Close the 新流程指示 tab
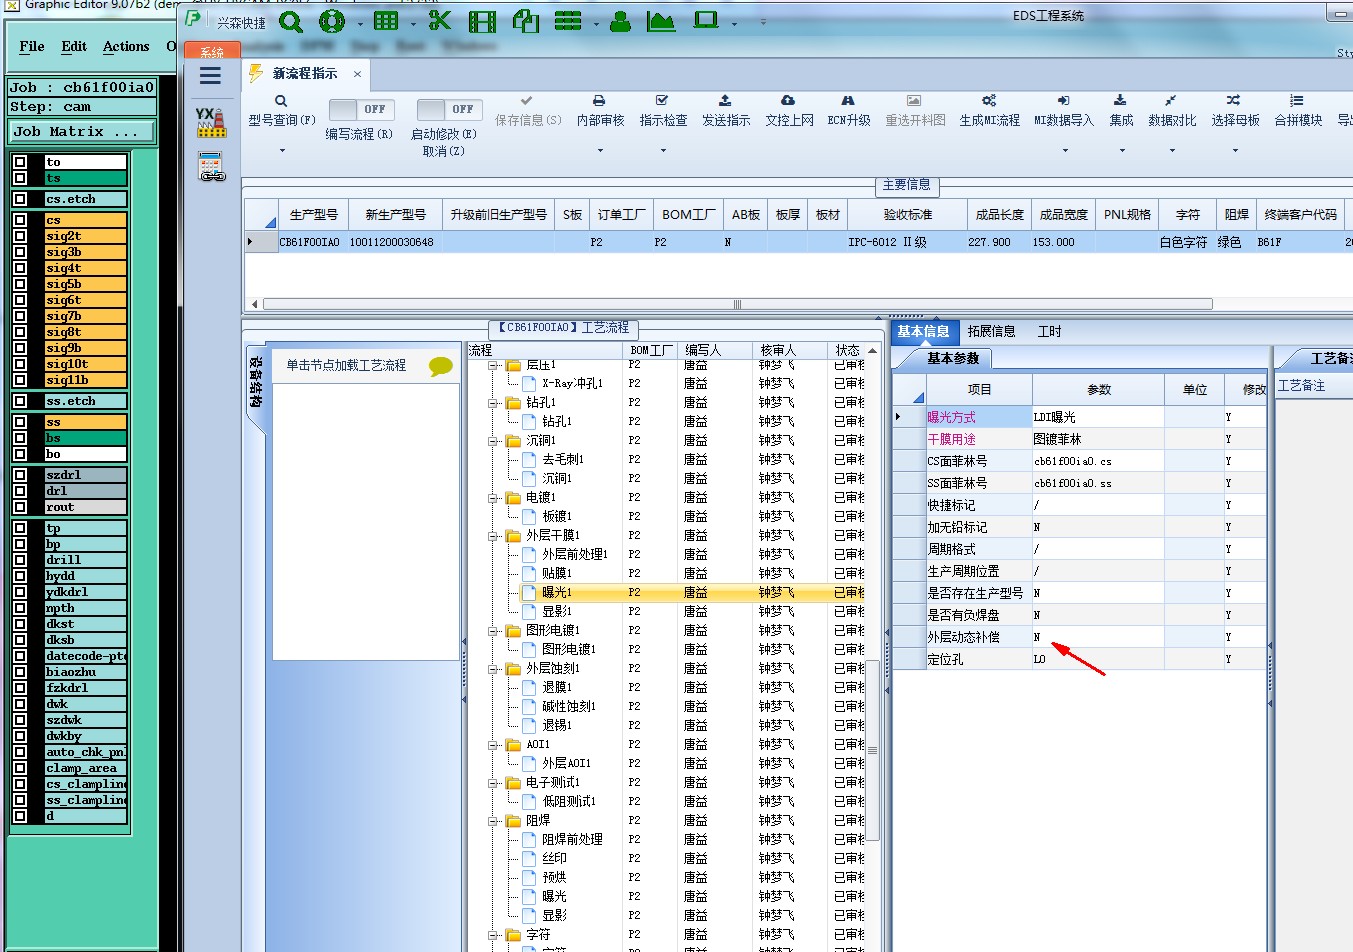The width and height of the screenshot is (1353, 952). tap(357, 74)
